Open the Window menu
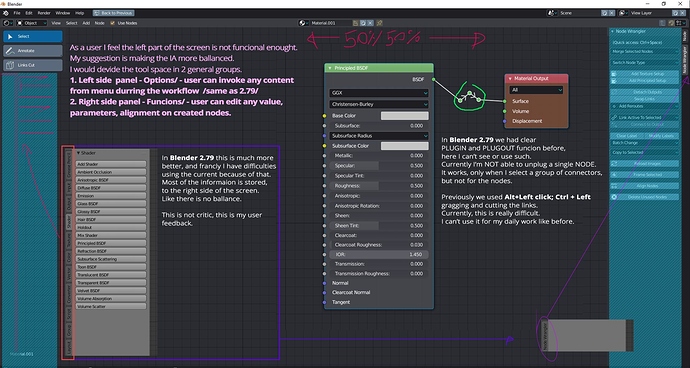 (62, 13)
